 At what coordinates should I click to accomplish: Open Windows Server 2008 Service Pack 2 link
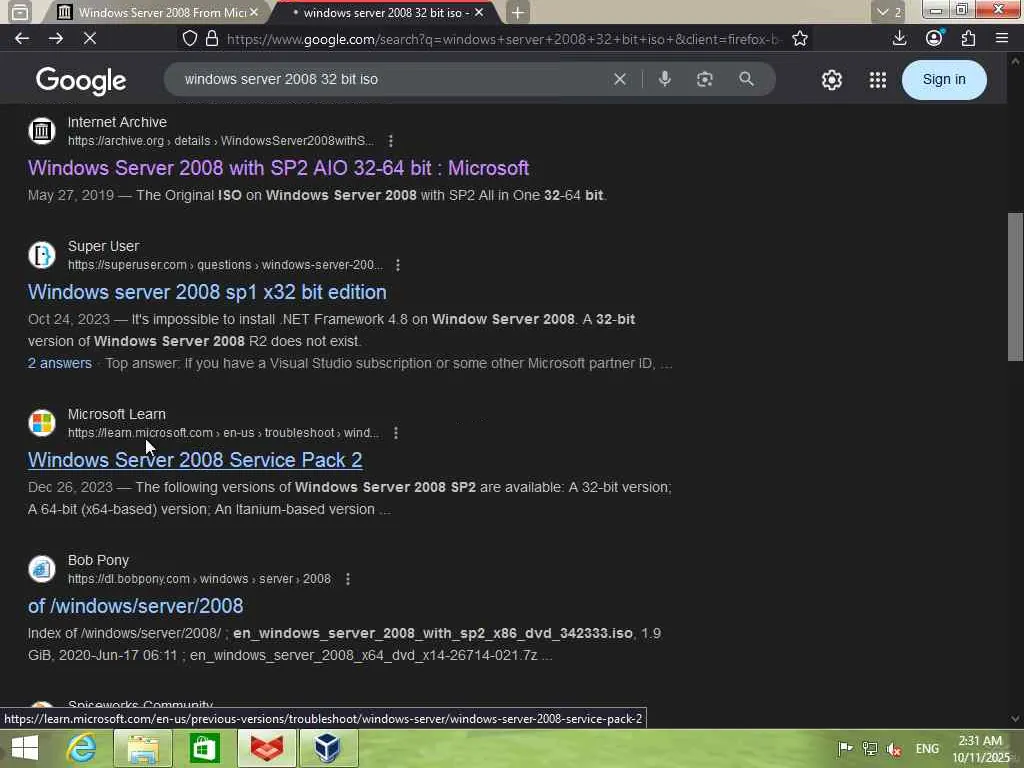(195, 460)
